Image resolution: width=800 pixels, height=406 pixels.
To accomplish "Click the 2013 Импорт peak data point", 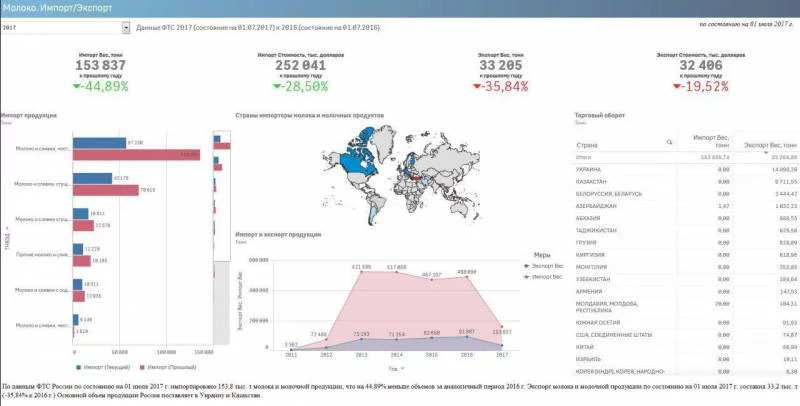I will coord(362,269).
